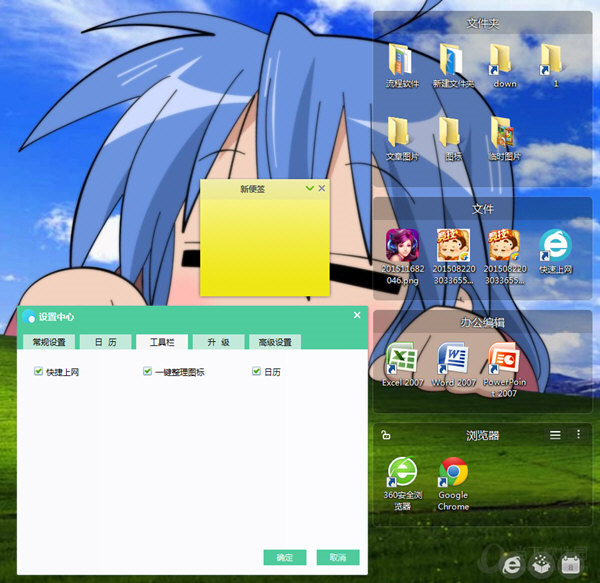Open the folder shortcut named 1
The height and width of the screenshot is (583, 600).
click(x=555, y=66)
